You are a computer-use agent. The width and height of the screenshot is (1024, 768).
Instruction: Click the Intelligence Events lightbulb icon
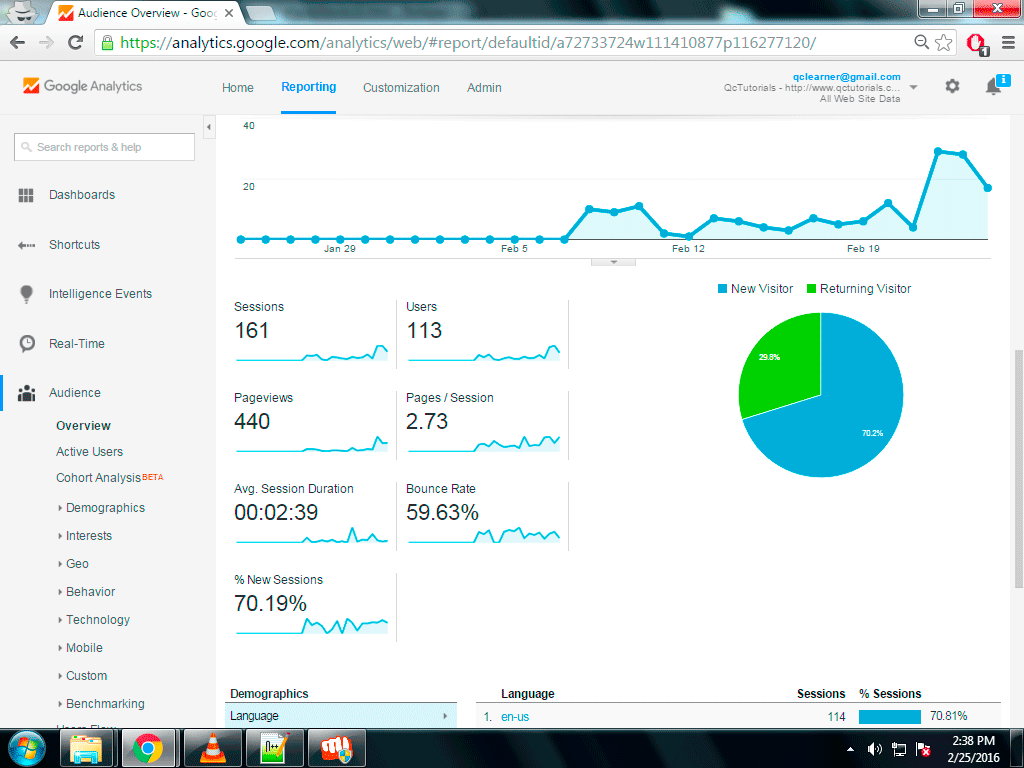click(x=27, y=294)
